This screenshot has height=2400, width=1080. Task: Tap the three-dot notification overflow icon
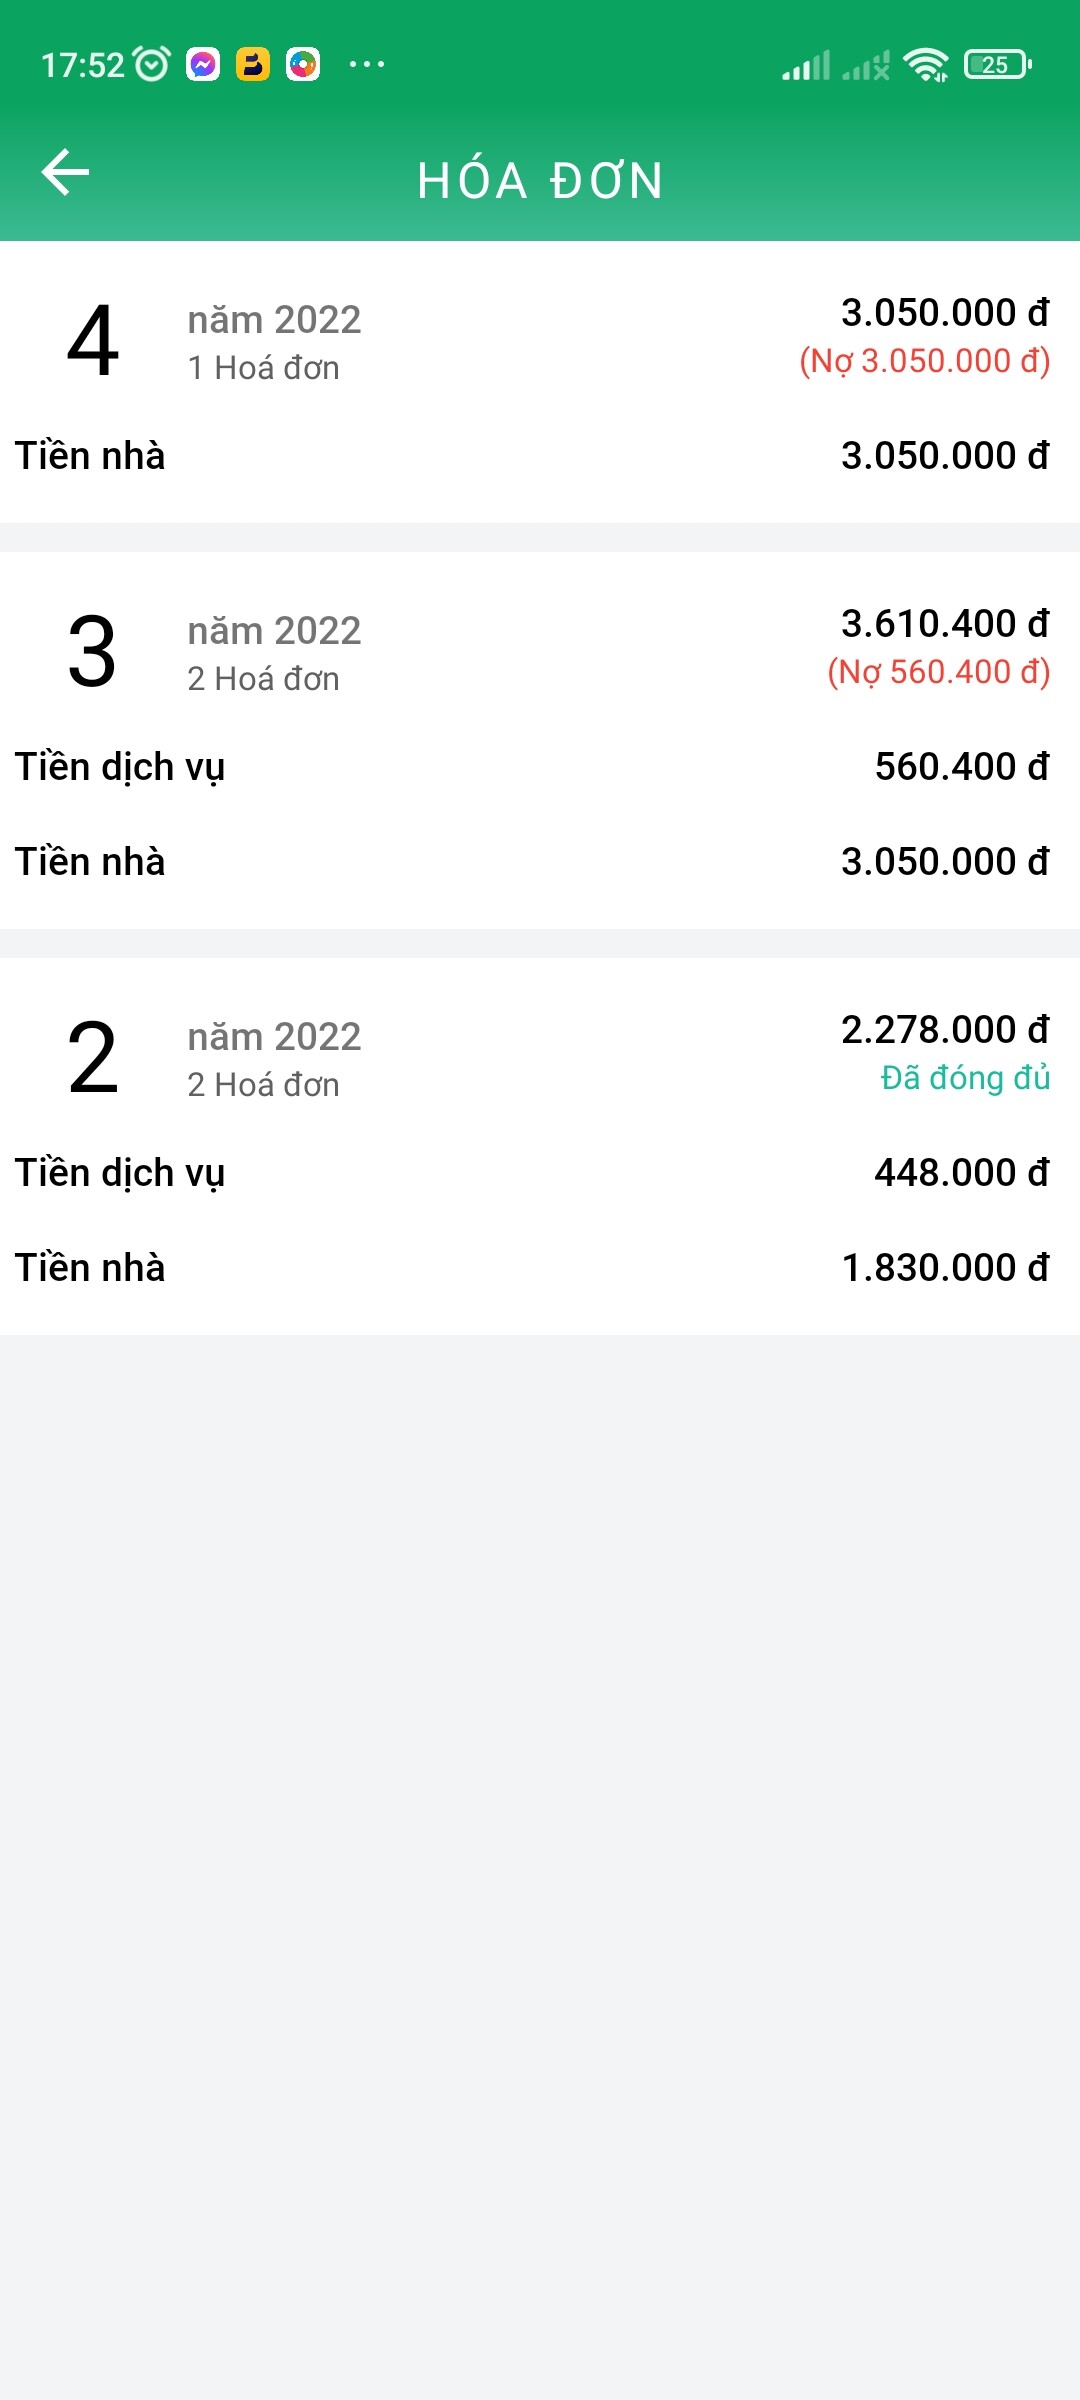click(x=366, y=65)
